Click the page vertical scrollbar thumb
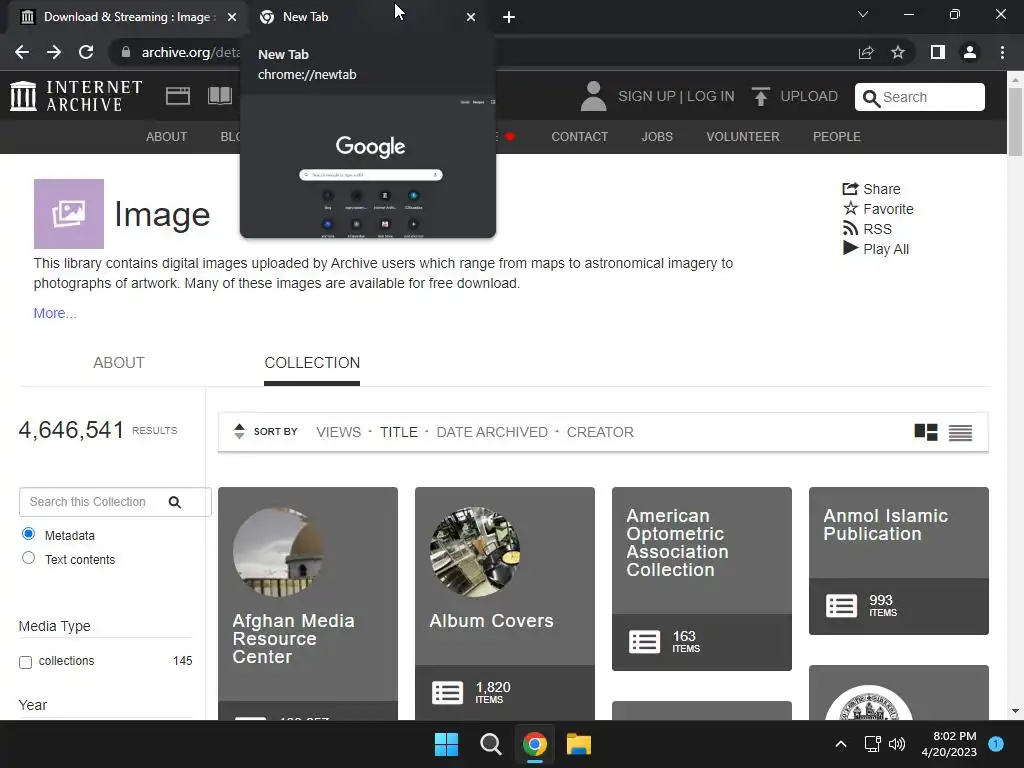This screenshot has height=768, width=1024. (1015, 121)
